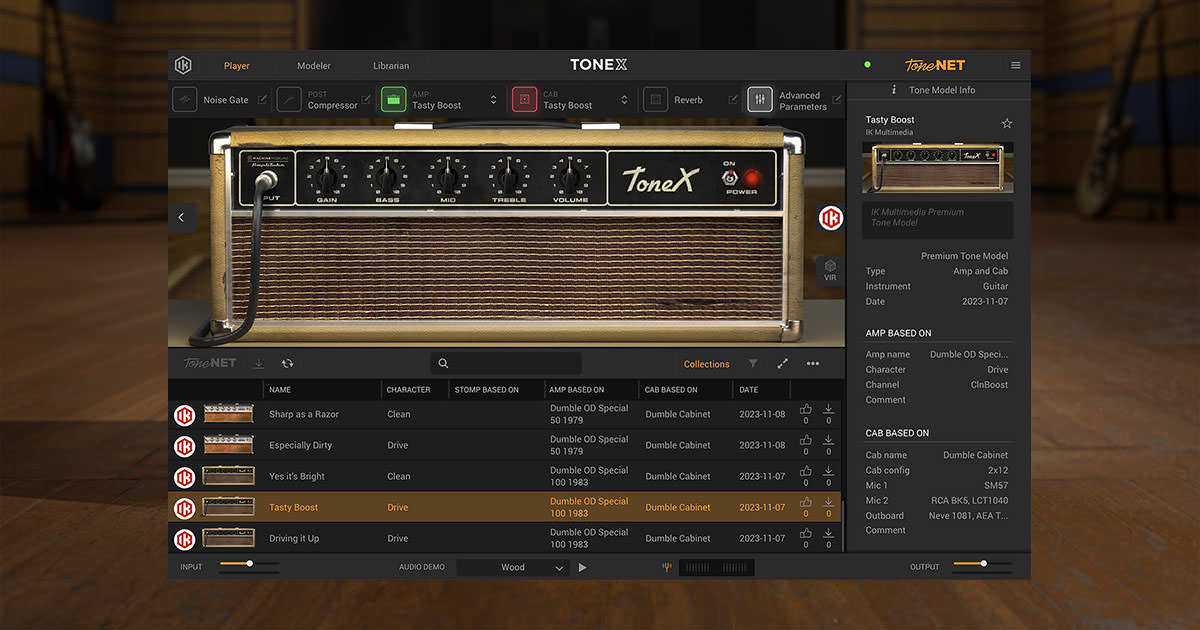This screenshot has width=1200, height=630.
Task: Open the Advanced Parameters icon
Action: [x=760, y=100]
